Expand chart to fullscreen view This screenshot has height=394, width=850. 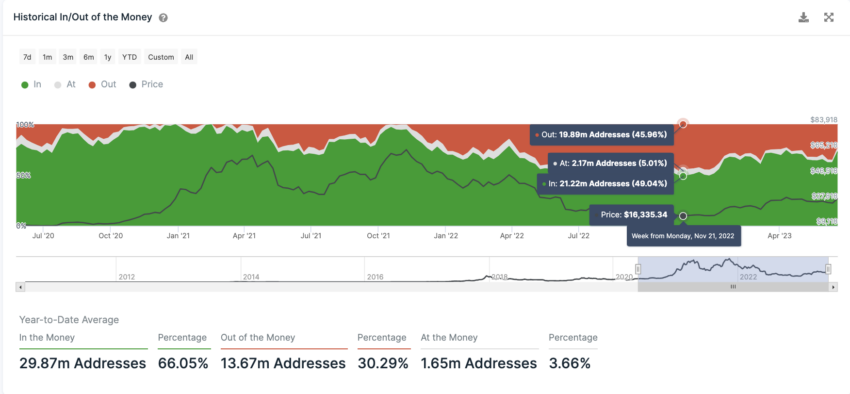(828, 17)
